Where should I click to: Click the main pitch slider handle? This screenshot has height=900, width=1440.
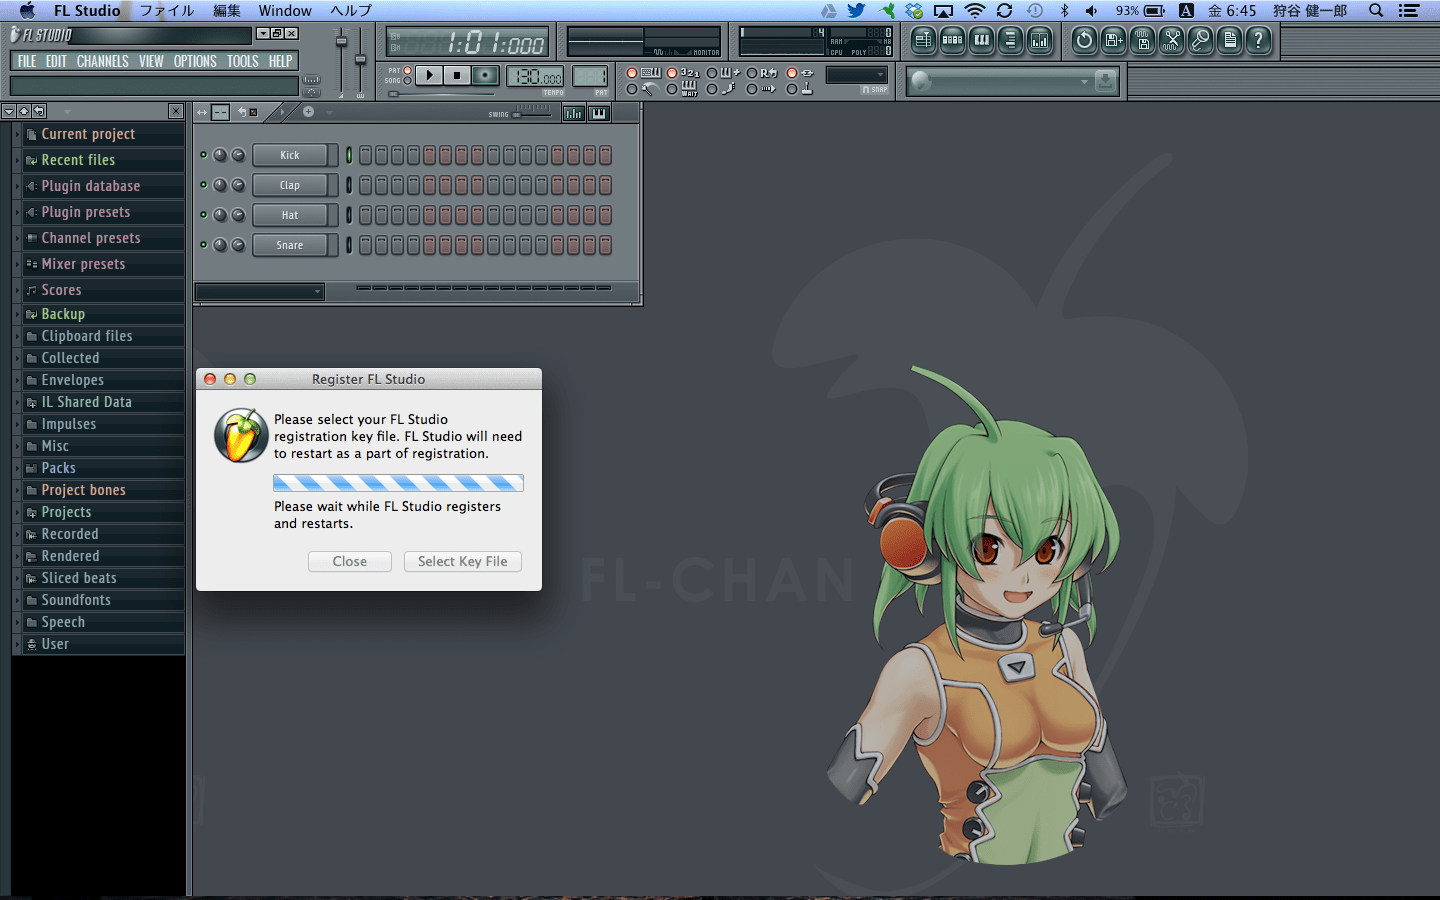point(360,58)
